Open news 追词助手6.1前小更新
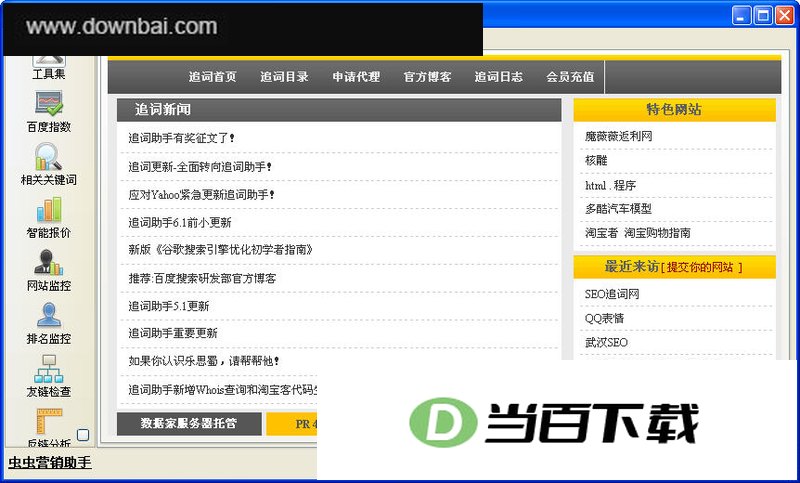The width and height of the screenshot is (800, 483). pos(180,223)
